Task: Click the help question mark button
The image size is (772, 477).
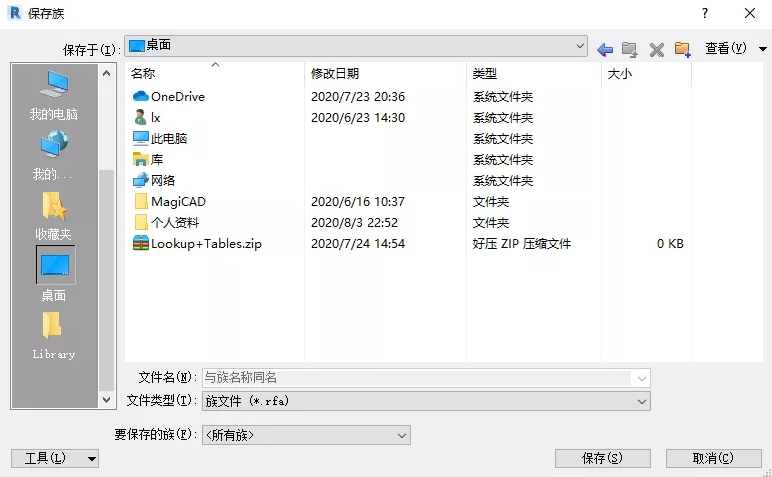Action: click(705, 13)
